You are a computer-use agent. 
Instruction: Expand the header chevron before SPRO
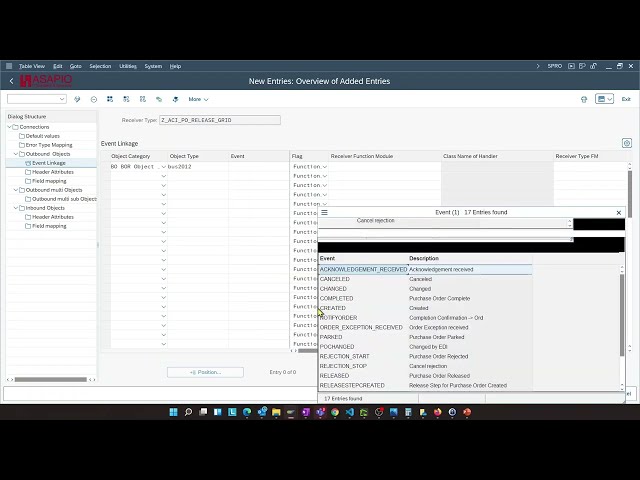(538, 66)
